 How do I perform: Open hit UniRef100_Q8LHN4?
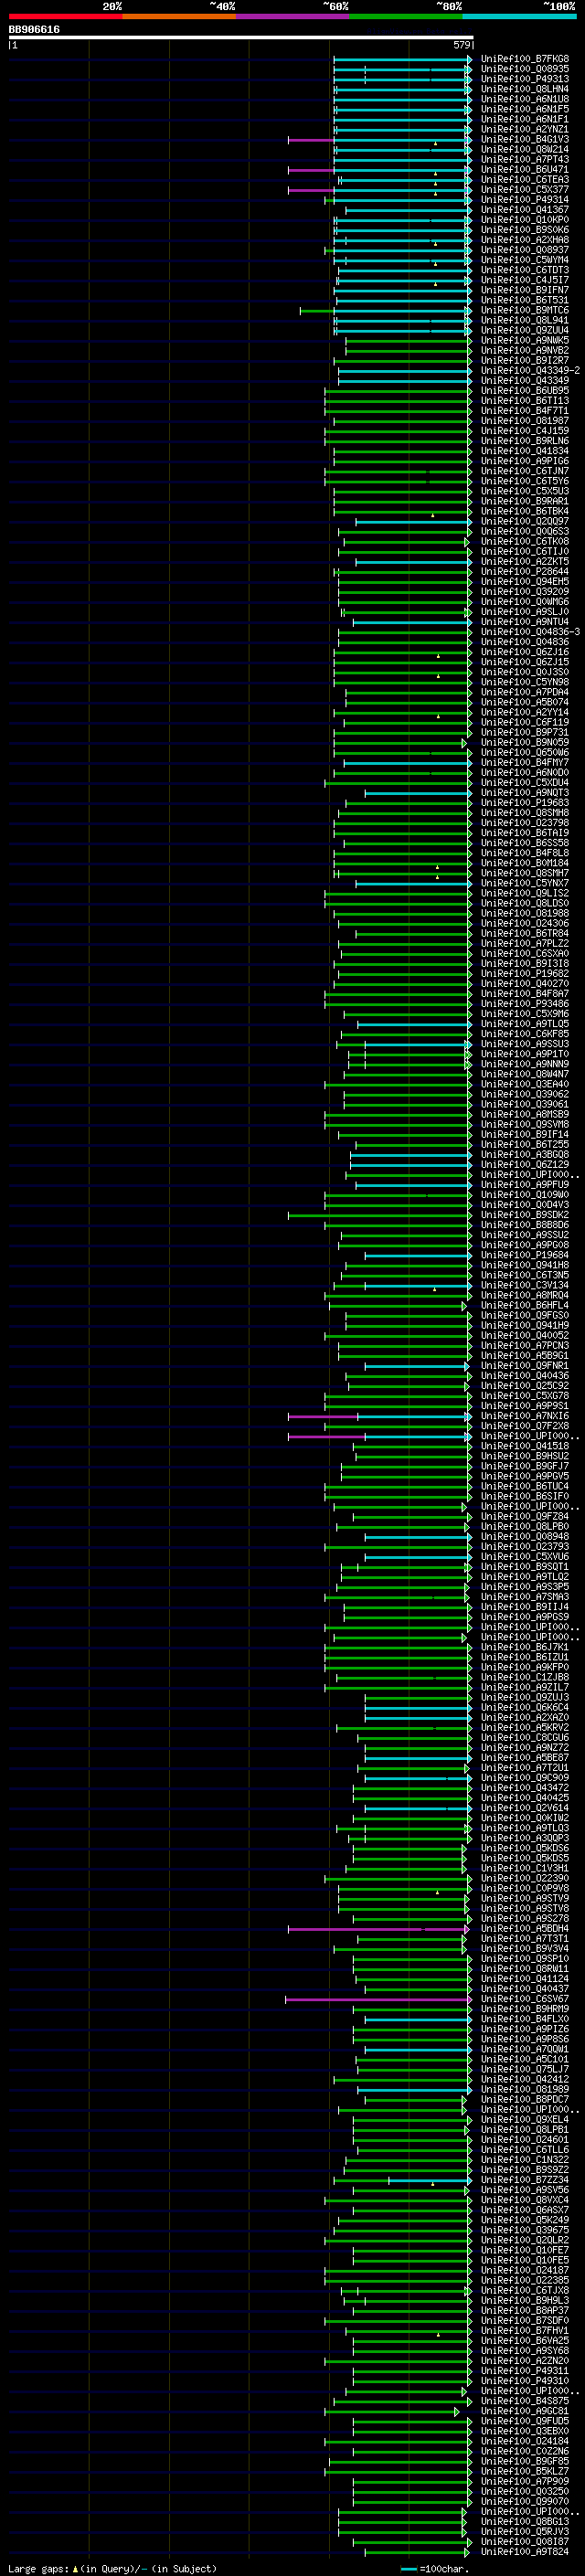(524, 89)
